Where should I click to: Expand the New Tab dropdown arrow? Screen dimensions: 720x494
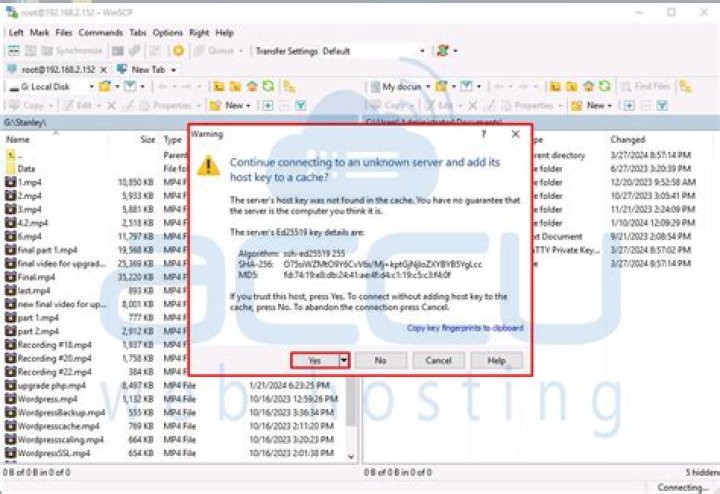[x=174, y=70]
